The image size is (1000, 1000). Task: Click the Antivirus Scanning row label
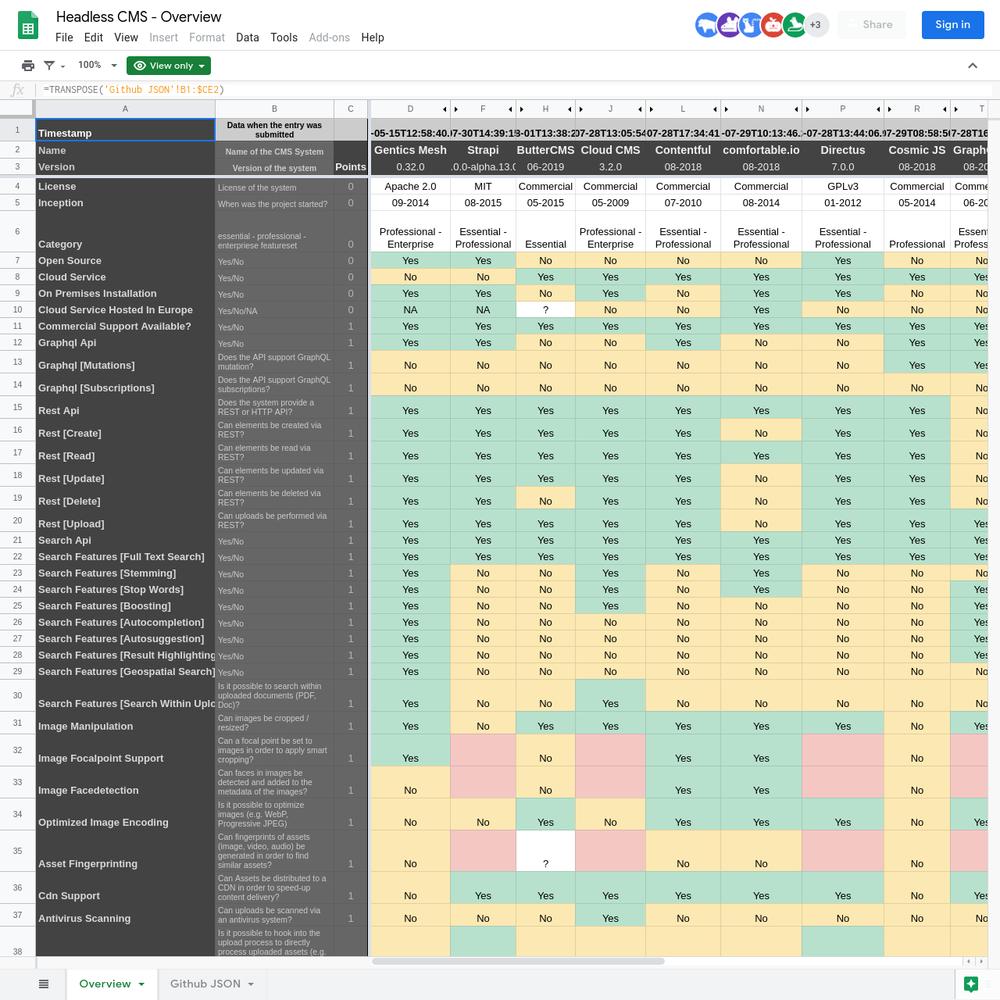[84, 918]
